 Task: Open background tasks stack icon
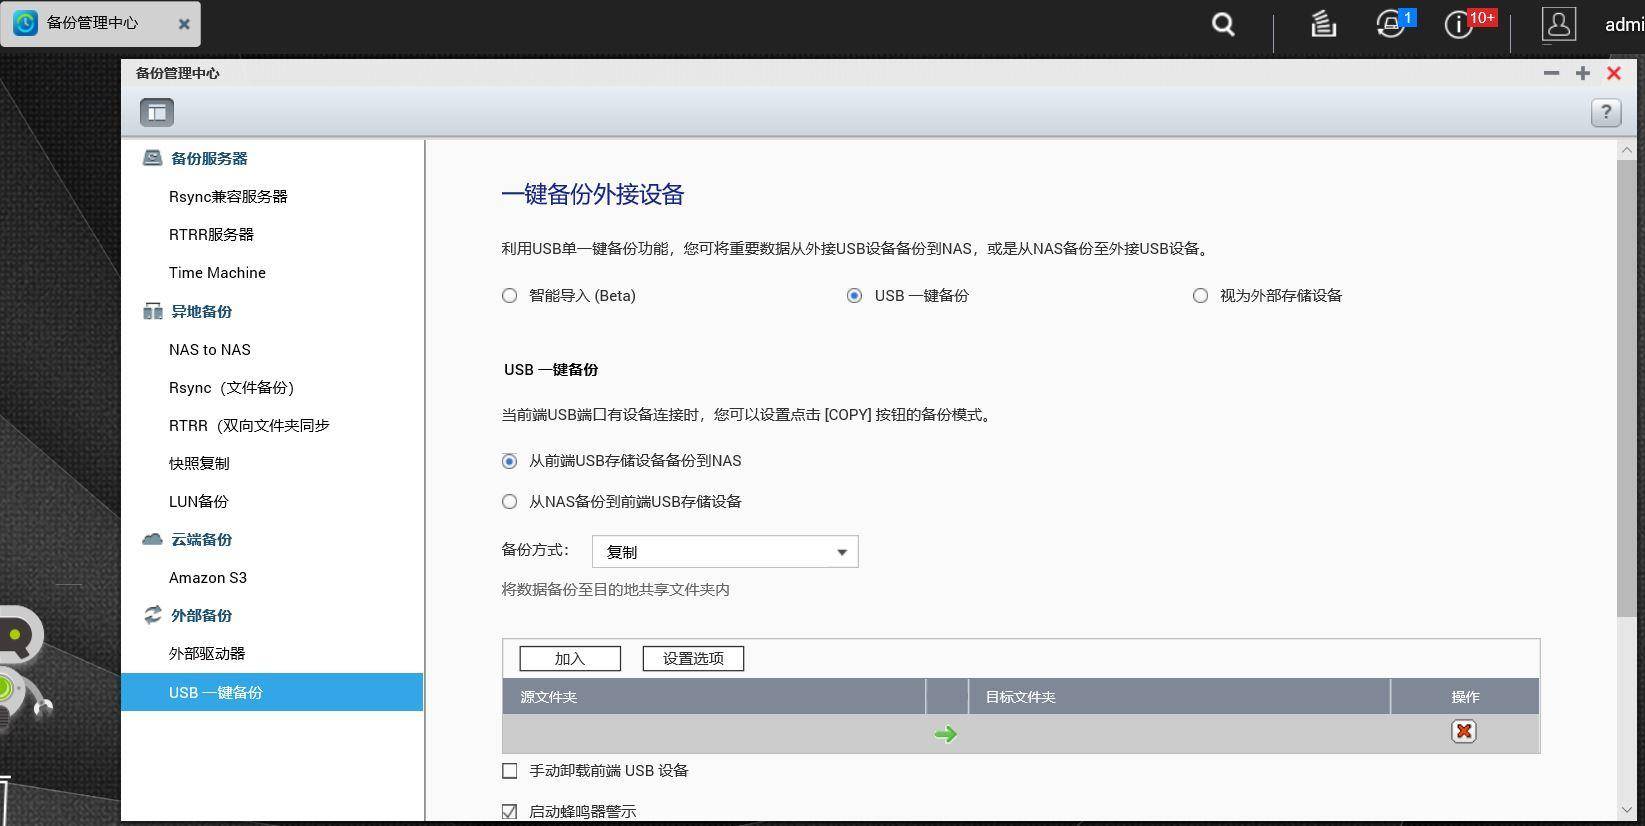[1323, 24]
